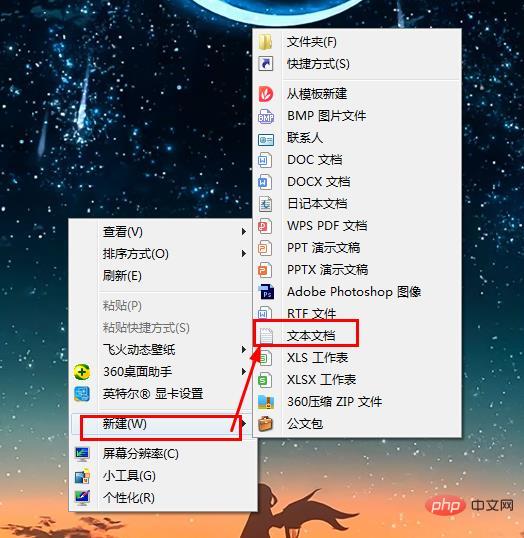Click the shortcut arrow icon beside 快捷方式(S)

click(x=265, y=64)
